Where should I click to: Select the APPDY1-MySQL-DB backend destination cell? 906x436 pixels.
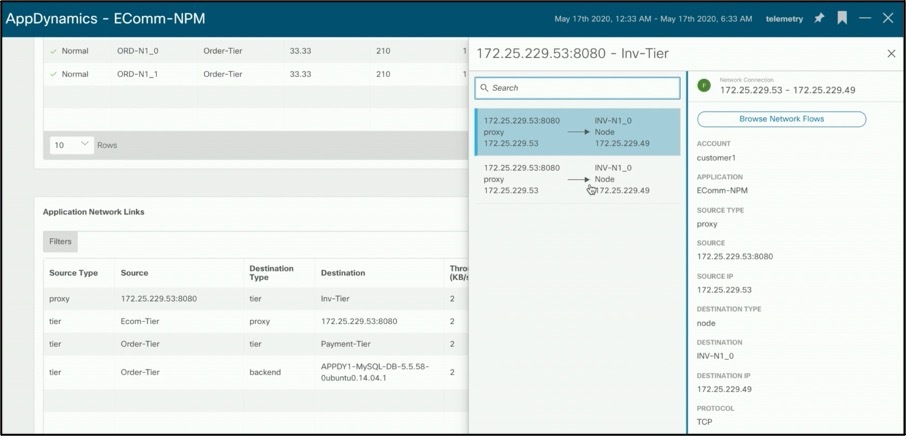[x=375, y=372]
